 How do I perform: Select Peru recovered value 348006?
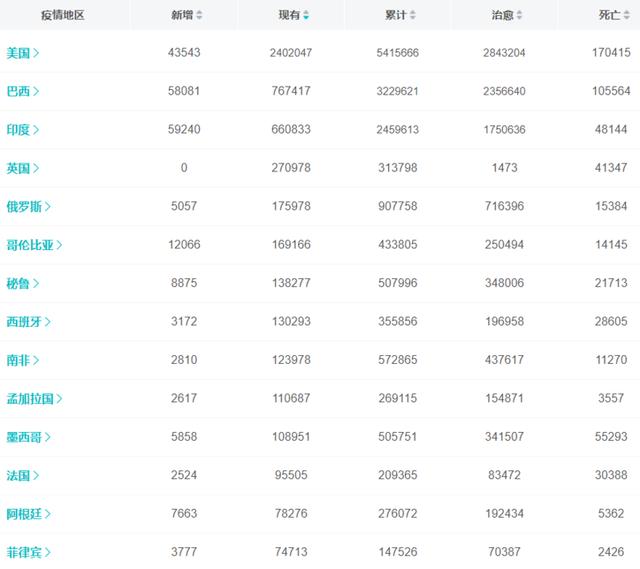click(x=504, y=283)
